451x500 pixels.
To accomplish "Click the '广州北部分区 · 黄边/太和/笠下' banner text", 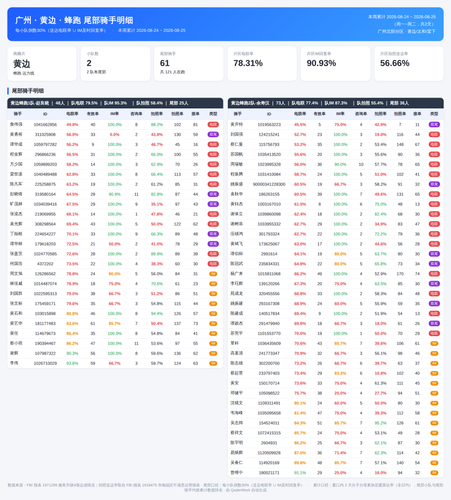I will pos(406,31).
